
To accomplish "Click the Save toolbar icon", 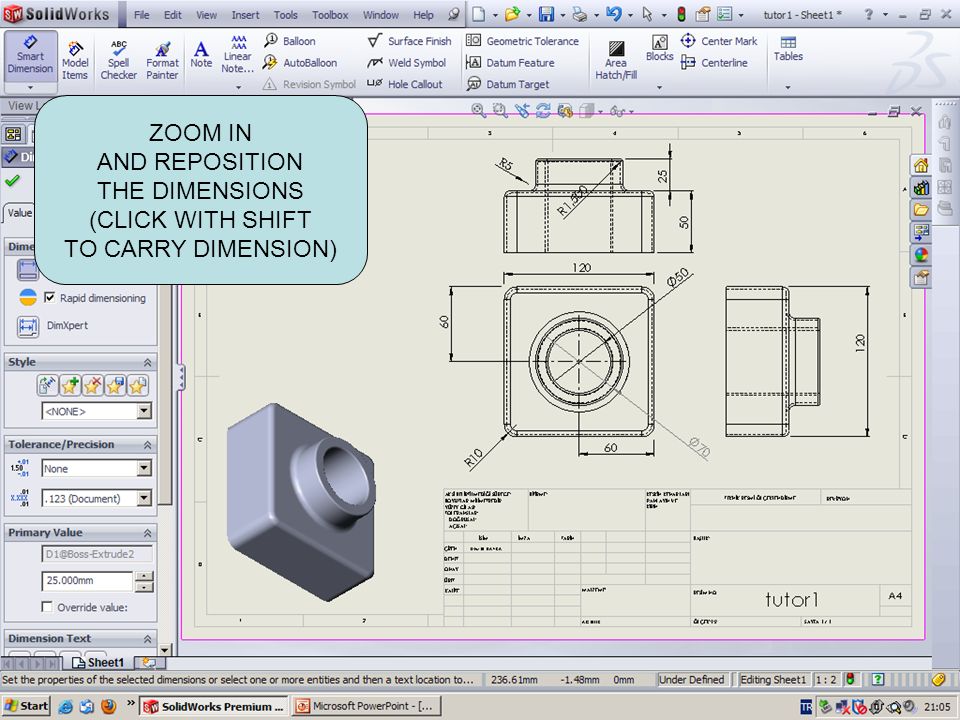I will (x=546, y=14).
